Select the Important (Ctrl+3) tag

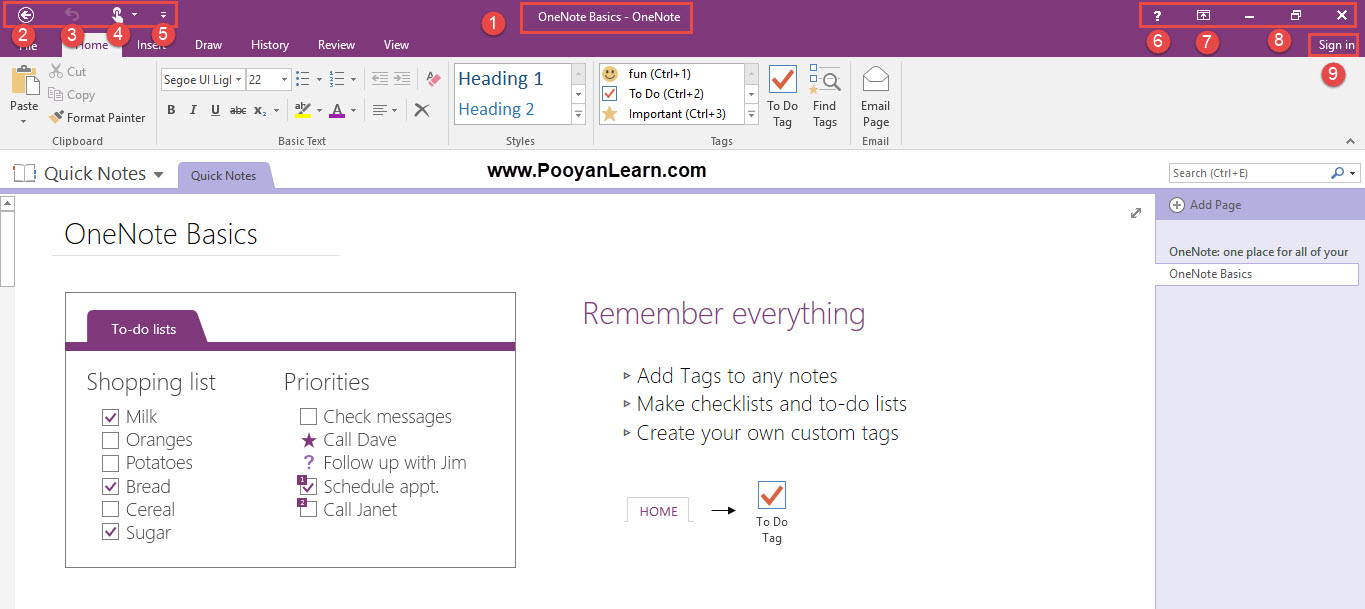click(671, 113)
